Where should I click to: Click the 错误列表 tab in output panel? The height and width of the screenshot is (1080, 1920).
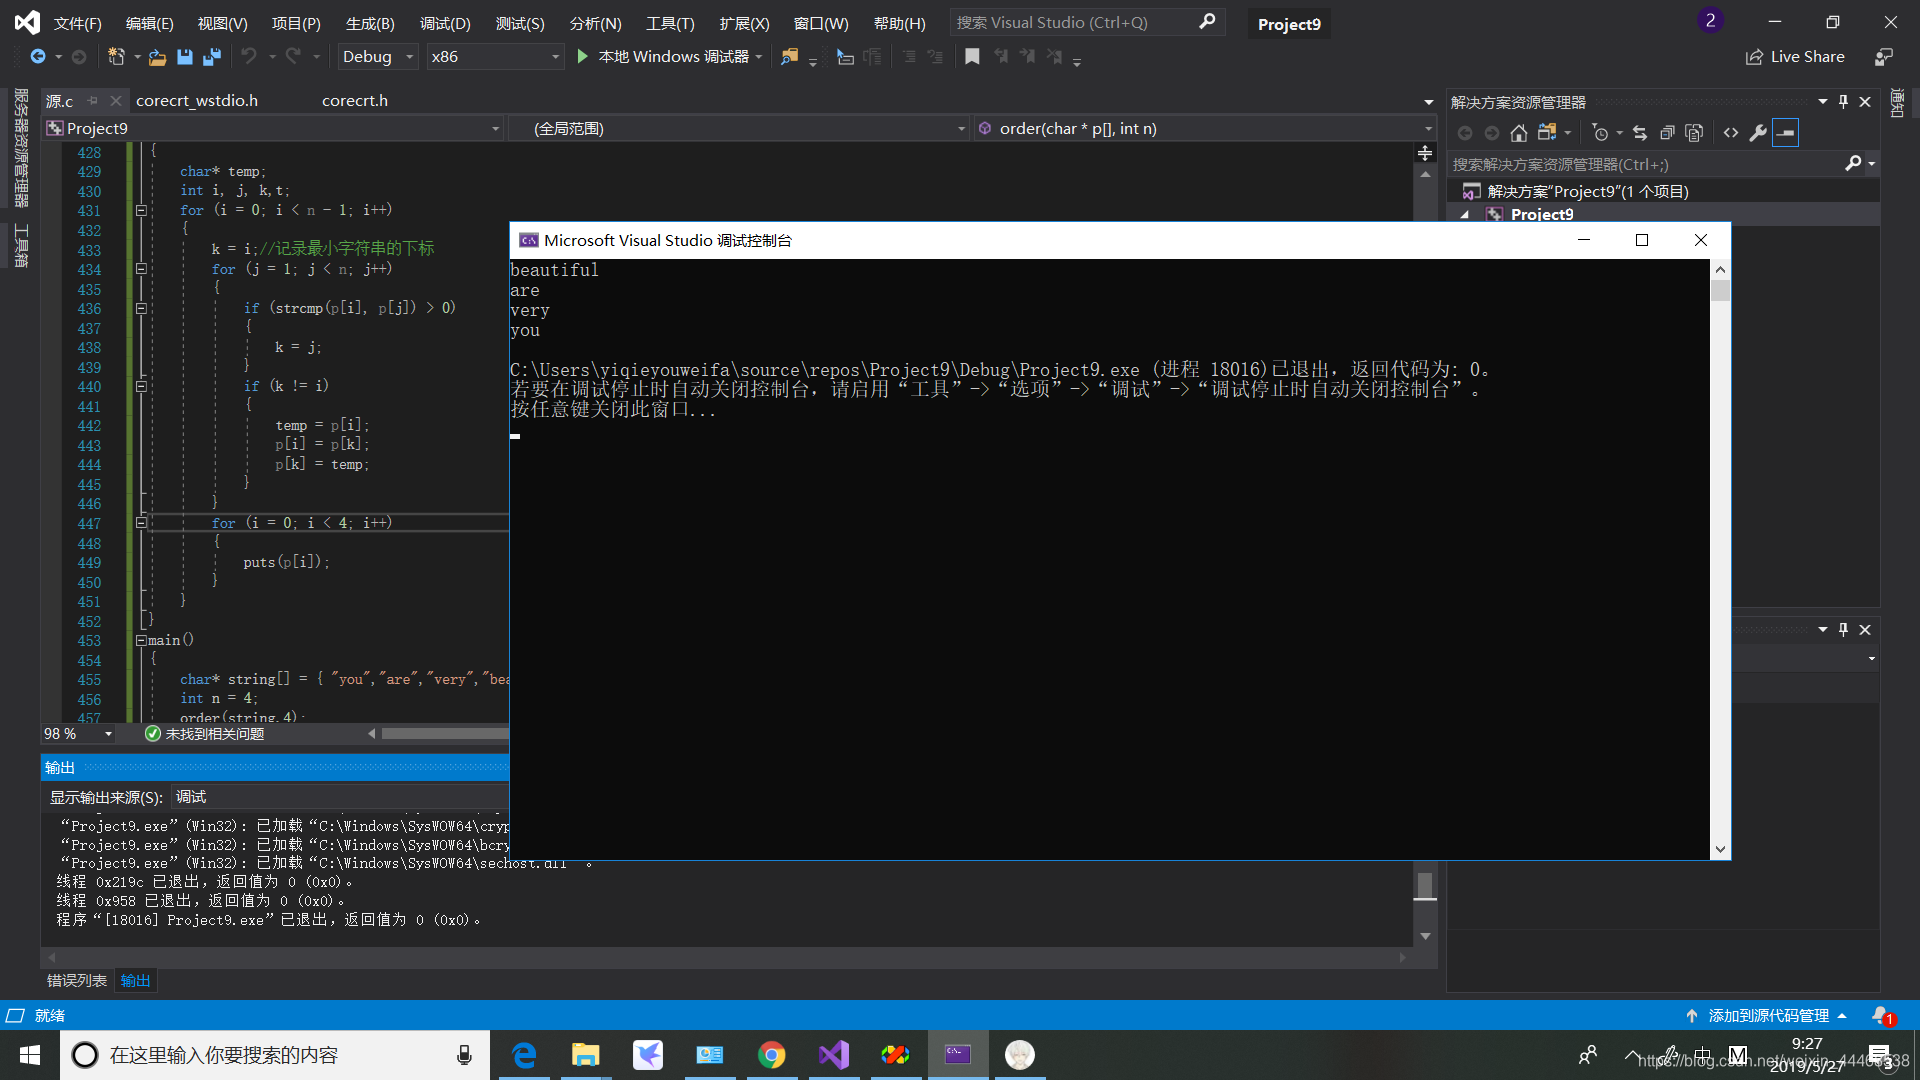pos(75,980)
